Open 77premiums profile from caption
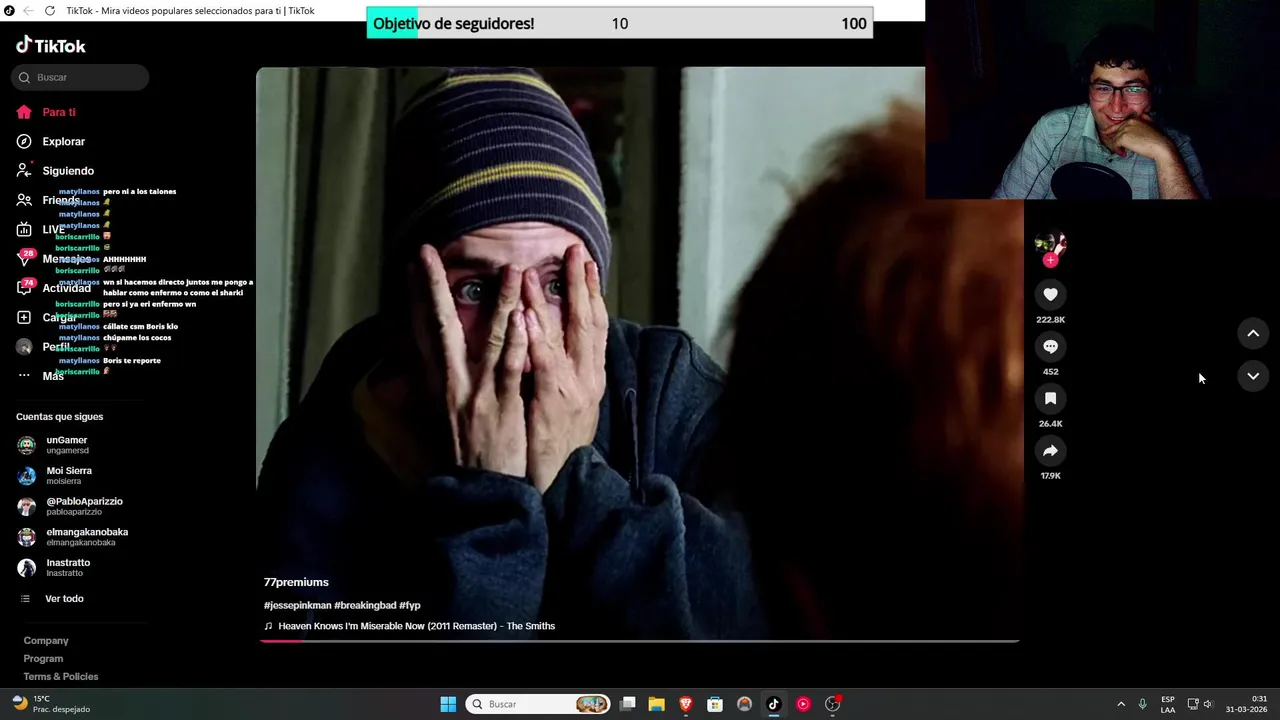Image resolution: width=1280 pixels, height=720 pixels. (296, 582)
